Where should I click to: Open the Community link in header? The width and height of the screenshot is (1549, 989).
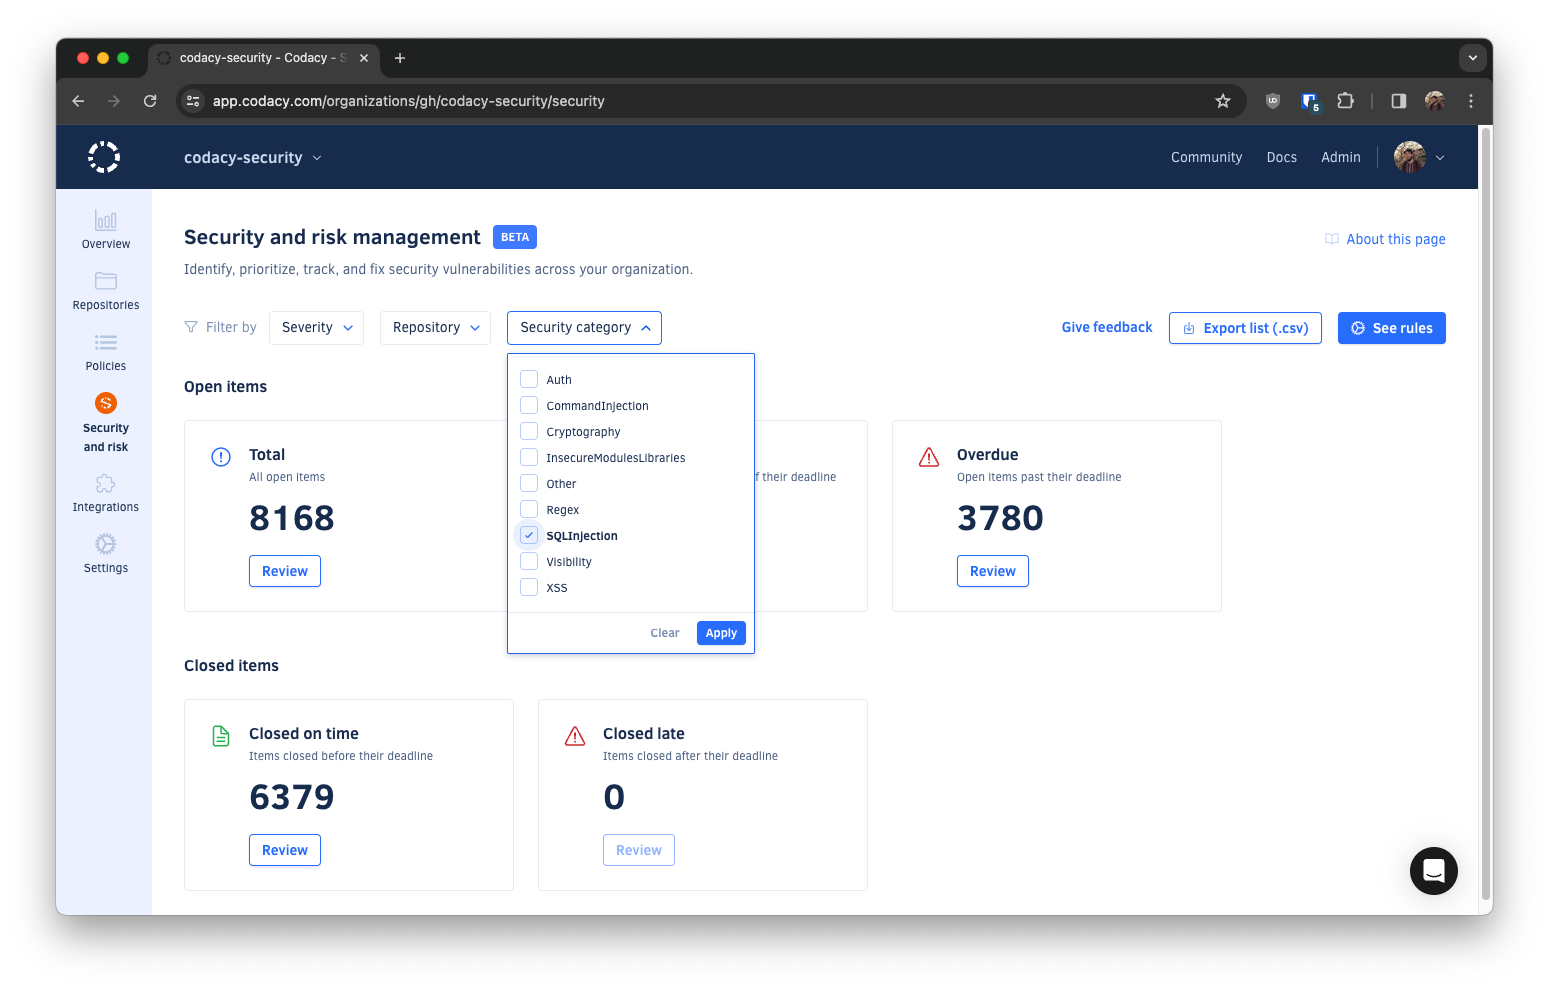tap(1206, 157)
